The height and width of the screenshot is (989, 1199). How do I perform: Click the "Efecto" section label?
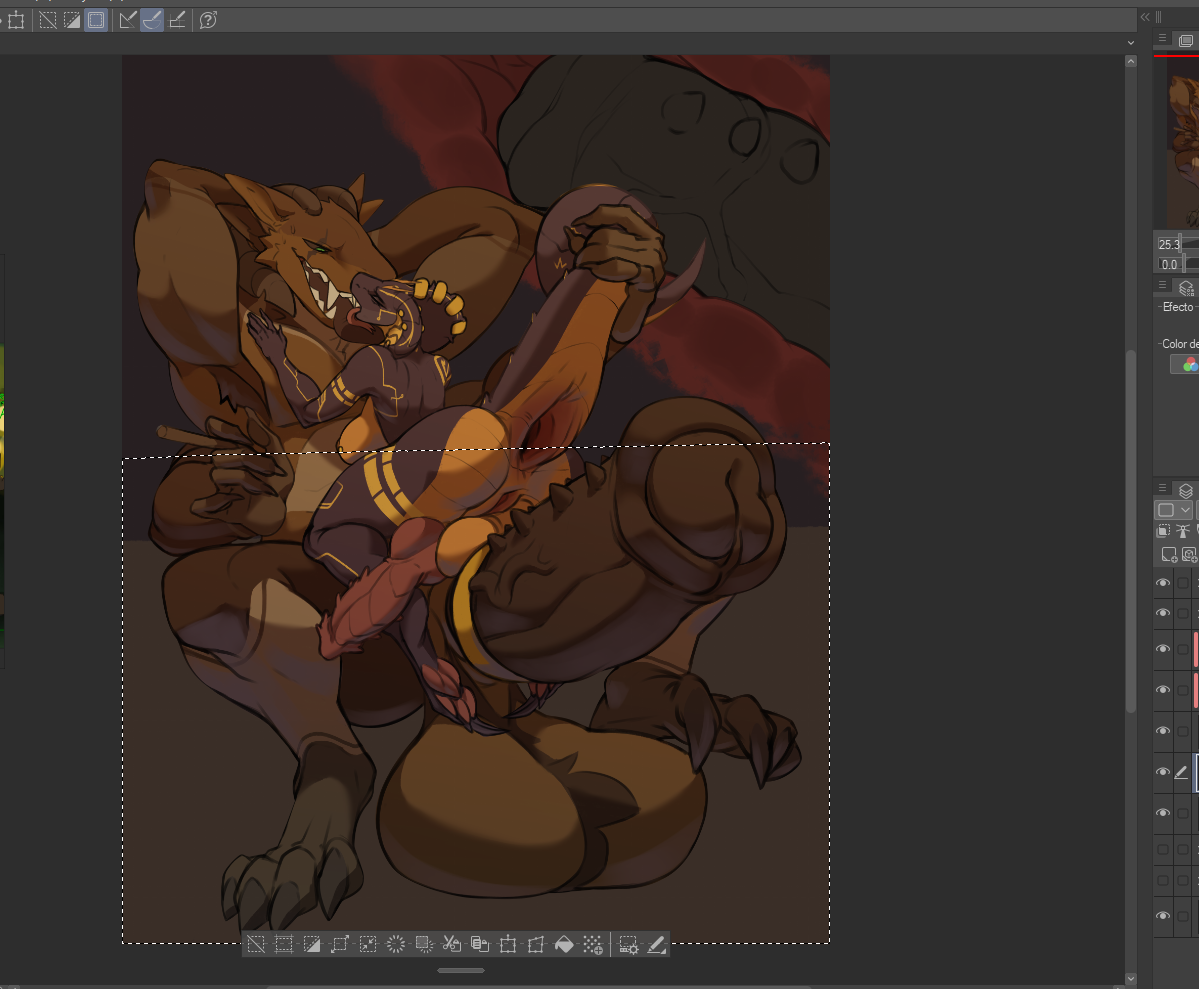1178,307
